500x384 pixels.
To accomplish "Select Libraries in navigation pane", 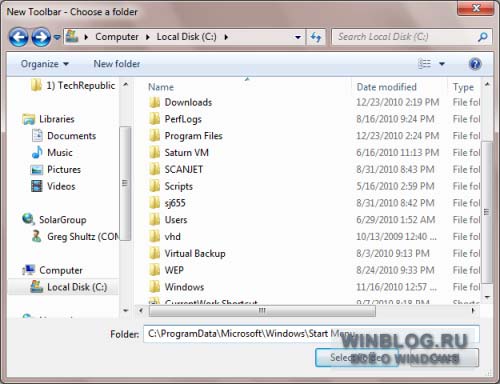I will coord(48,119).
